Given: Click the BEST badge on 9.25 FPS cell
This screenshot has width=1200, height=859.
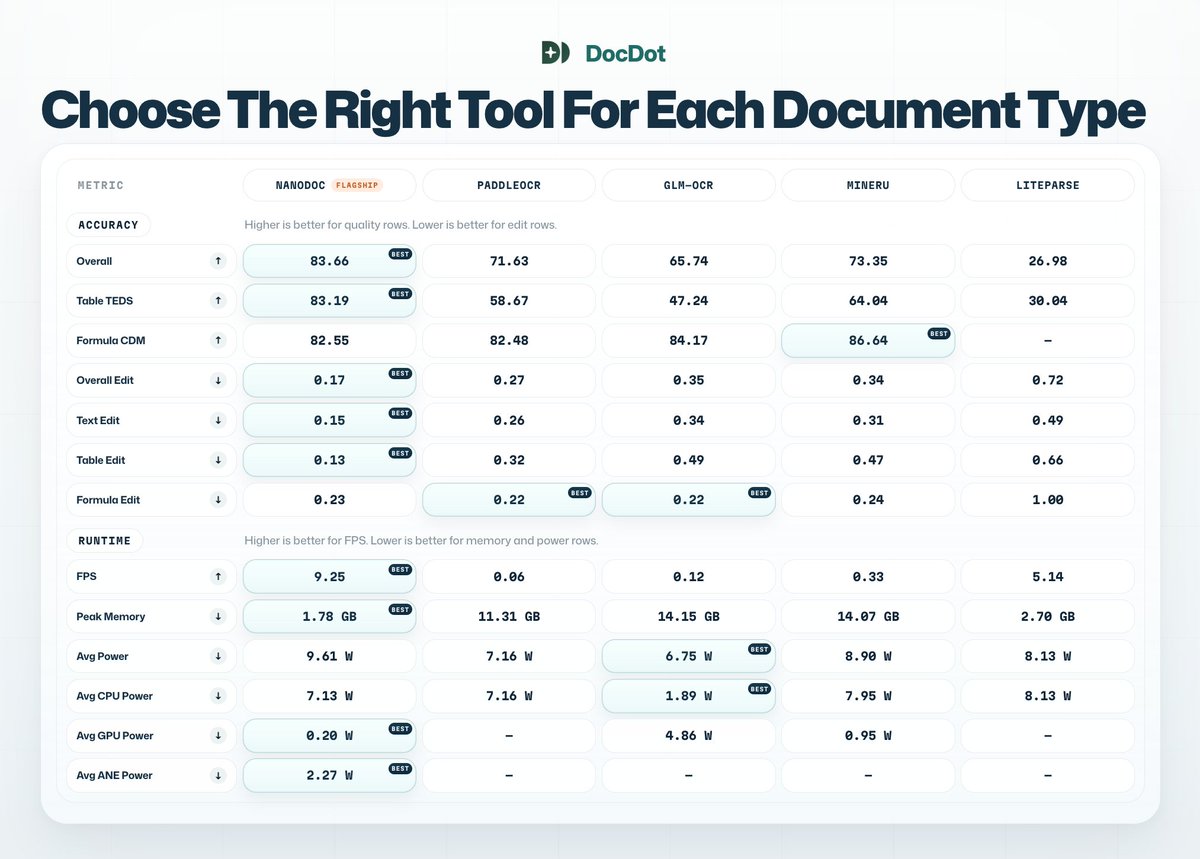Looking at the screenshot, I should point(400,570).
